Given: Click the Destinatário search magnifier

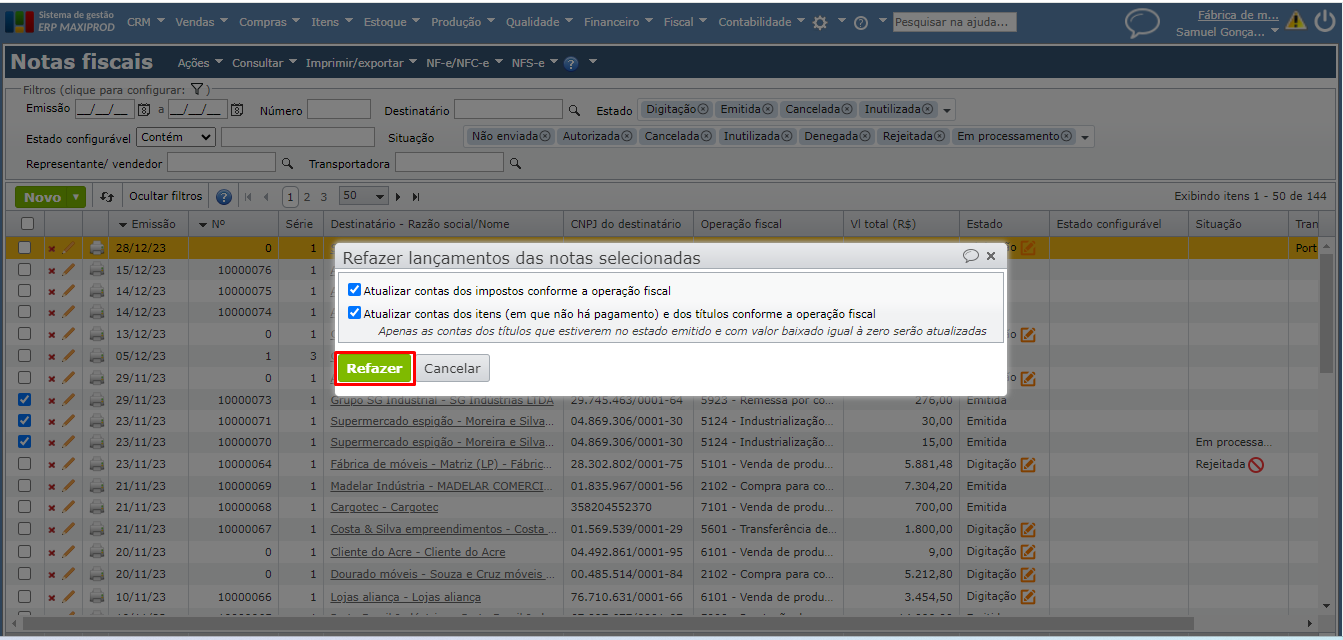Looking at the screenshot, I should (574, 110).
